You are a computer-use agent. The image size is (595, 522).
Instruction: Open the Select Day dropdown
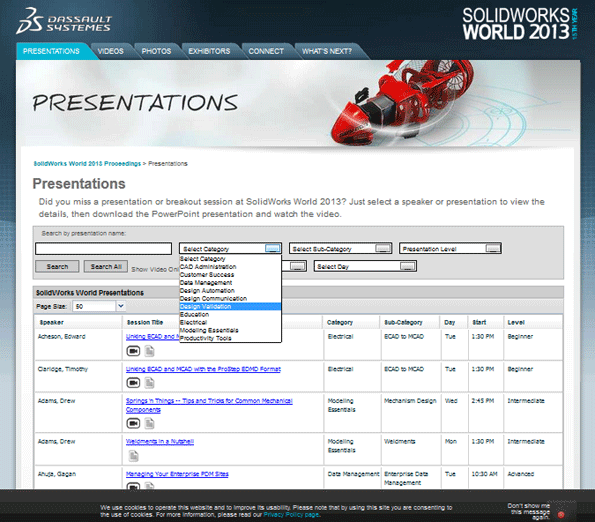coord(365,266)
